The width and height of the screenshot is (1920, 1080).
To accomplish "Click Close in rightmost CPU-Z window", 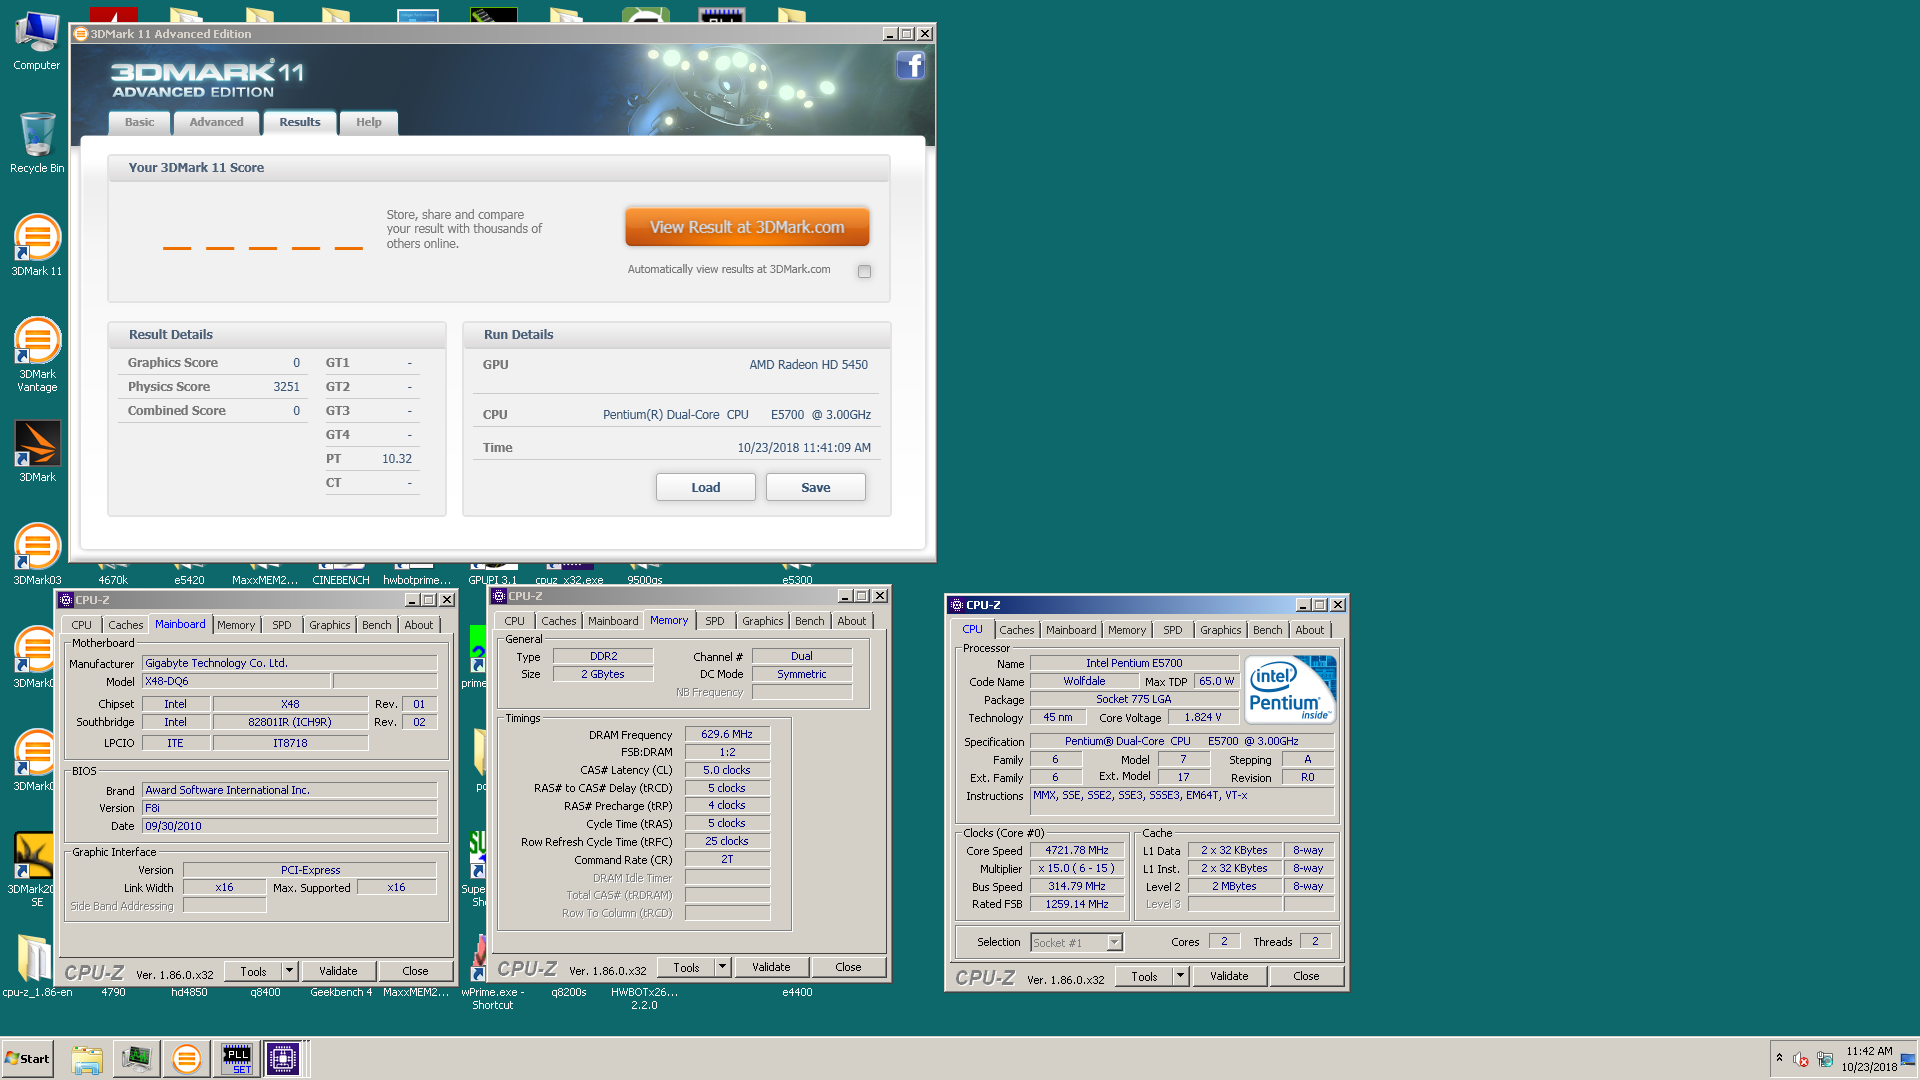I will [x=1306, y=976].
